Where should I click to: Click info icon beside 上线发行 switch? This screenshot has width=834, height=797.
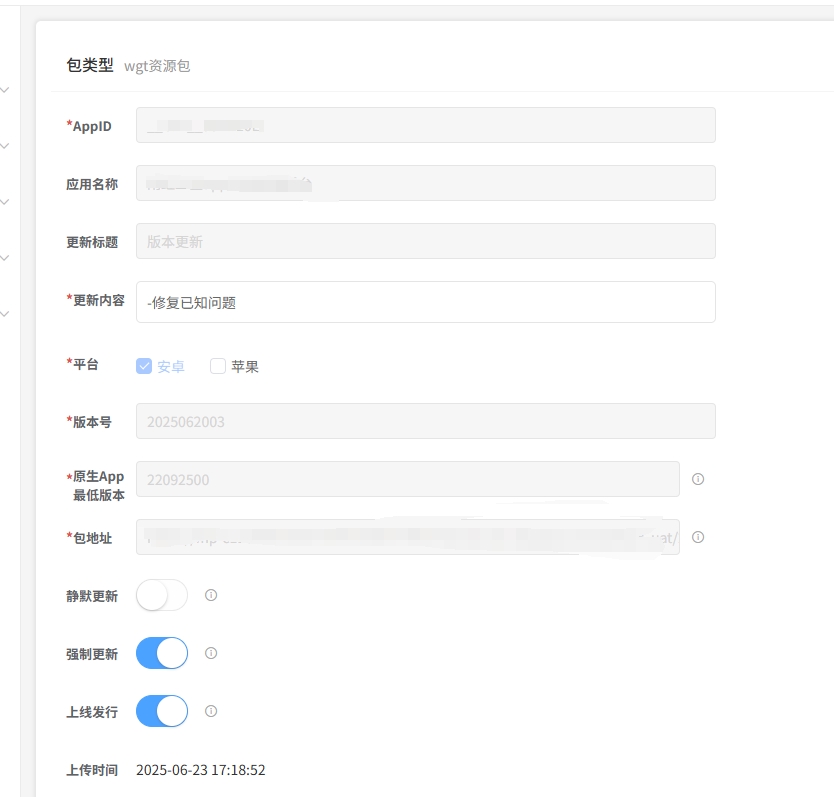coord(211,711)
